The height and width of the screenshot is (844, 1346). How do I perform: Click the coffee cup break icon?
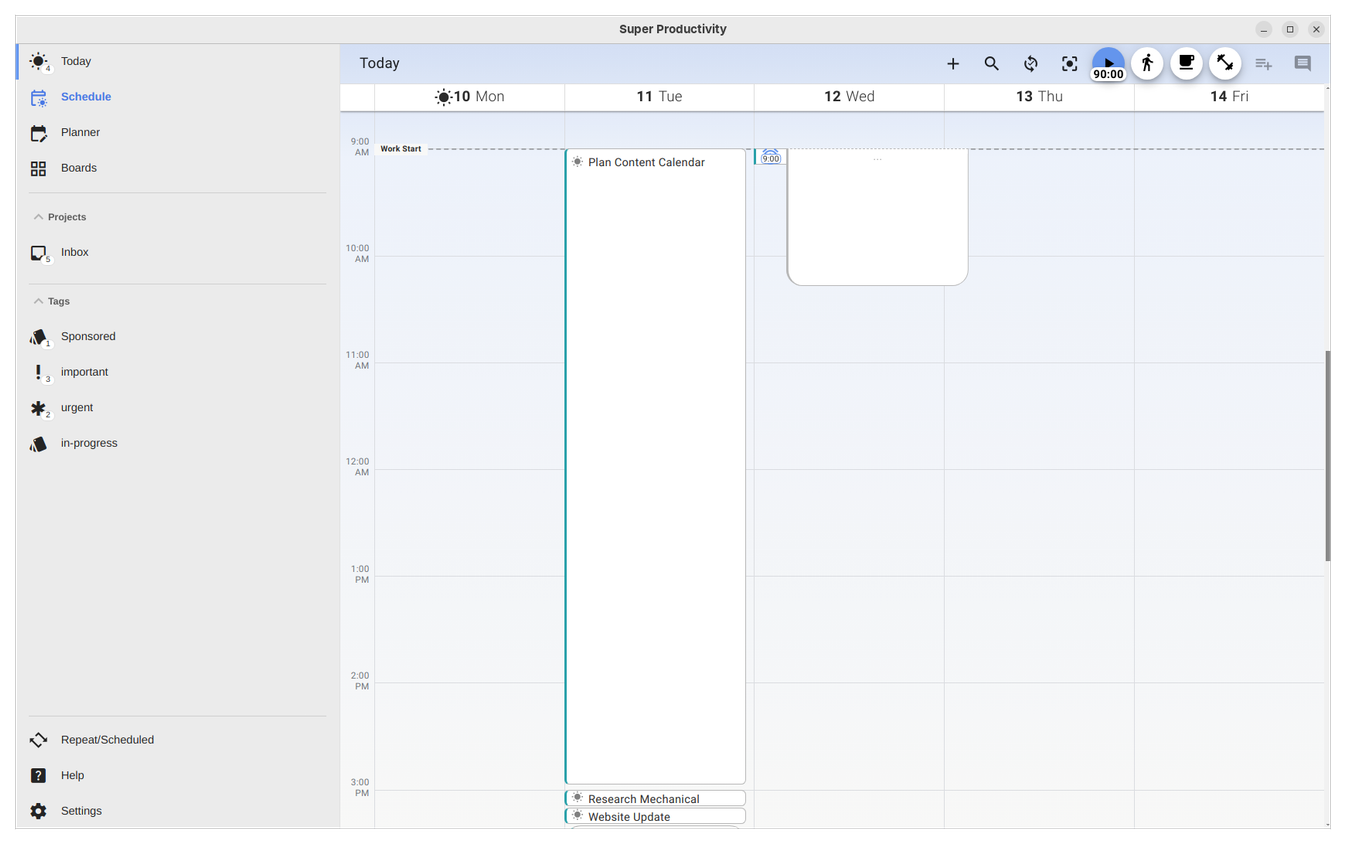click(x=1186, y=63)
